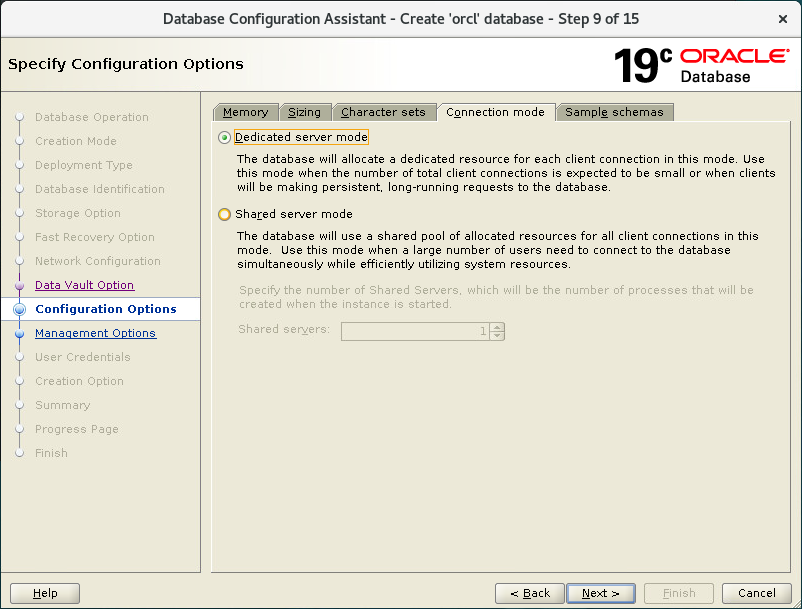Select the Connection mode tab
Image resolution: width=802 pixels, height=609 pixels.
(495, 112)
